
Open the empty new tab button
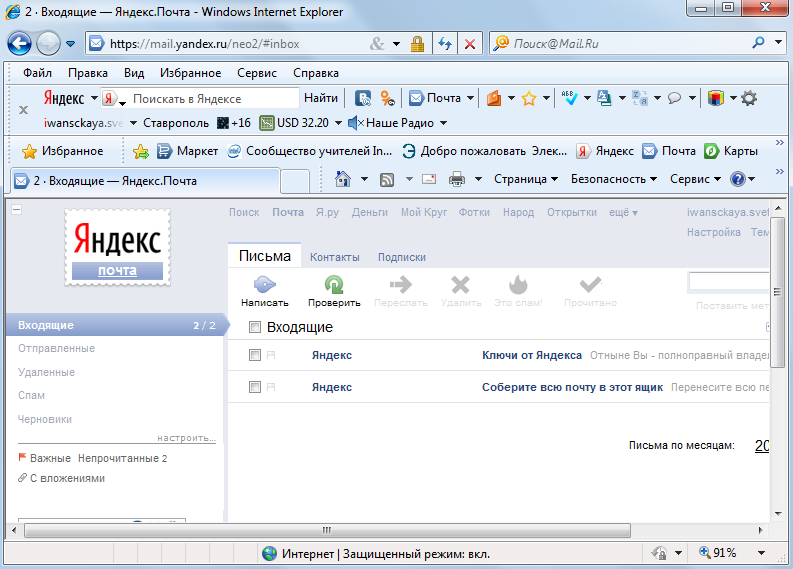point(295,181)
